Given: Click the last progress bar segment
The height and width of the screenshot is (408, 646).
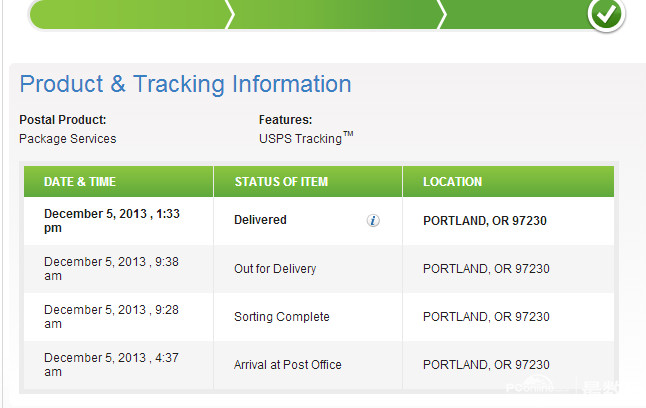Looking at the screenshot, I should pyautogui.click(x=515, y=14).
